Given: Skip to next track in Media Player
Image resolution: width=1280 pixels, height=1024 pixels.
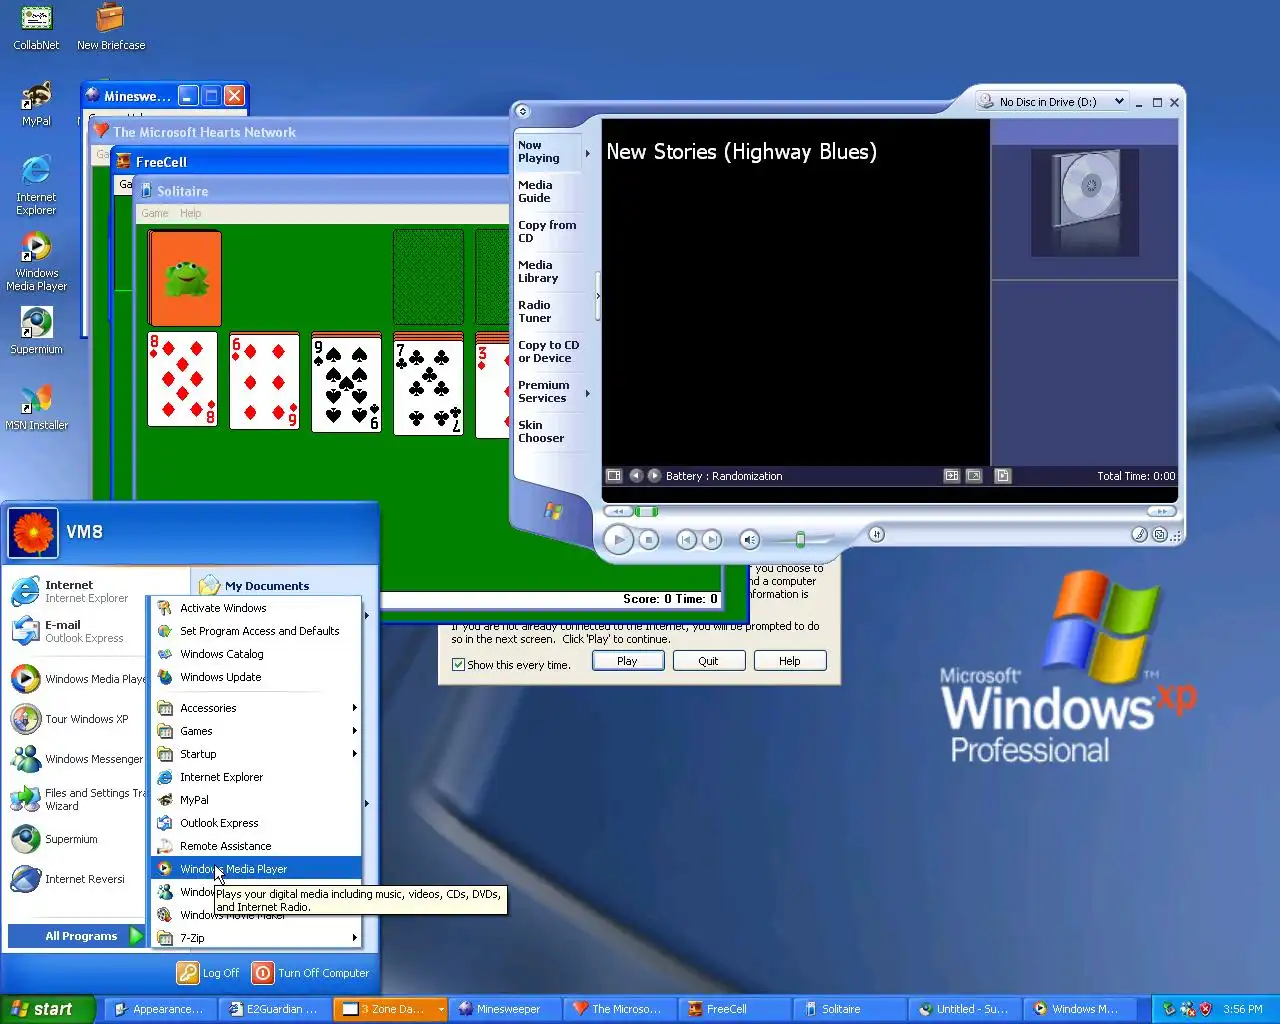Looking at the screenshot, I should (711, 540).
